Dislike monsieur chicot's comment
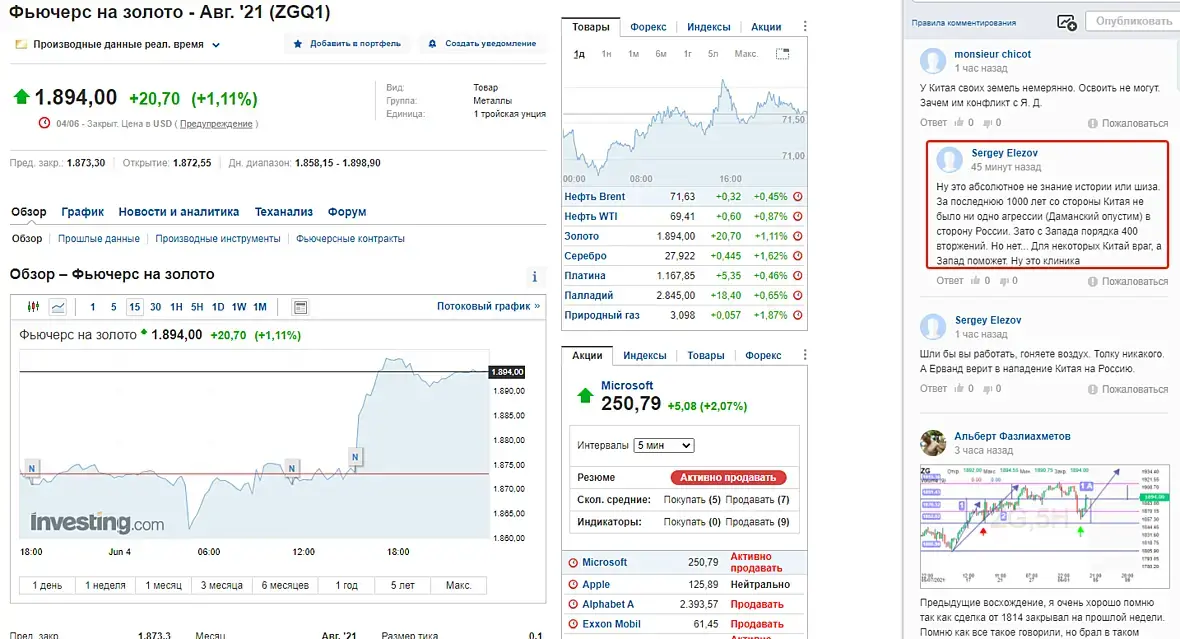1180x639 pixels. pos(987,123)
